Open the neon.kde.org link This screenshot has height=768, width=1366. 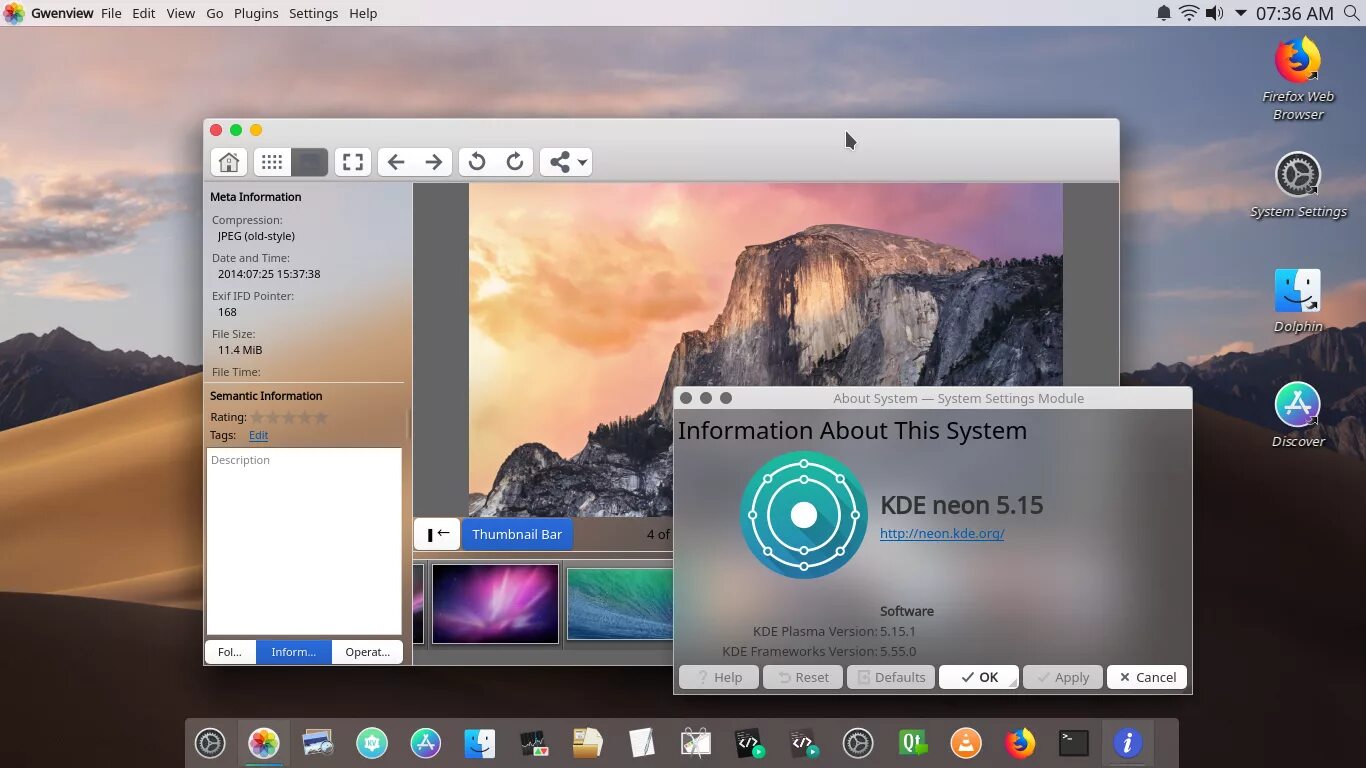(942, 534)
